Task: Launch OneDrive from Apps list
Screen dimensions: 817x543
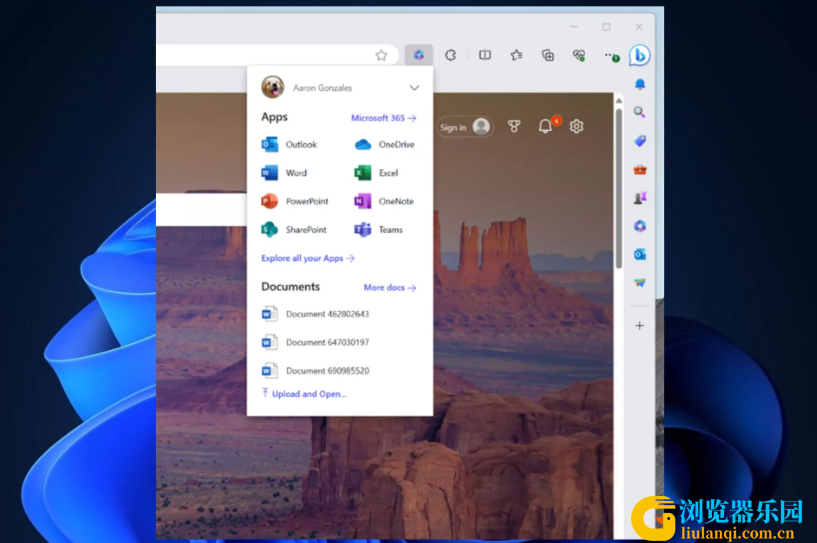Action: [385, 144]
